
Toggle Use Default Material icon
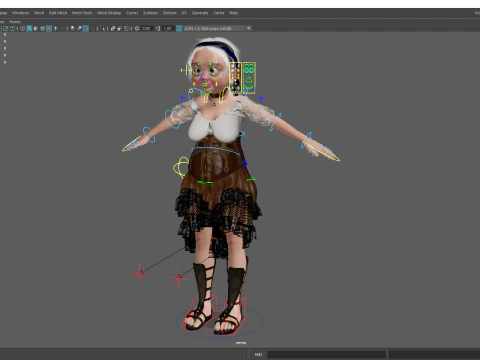click(x=36, y=28)
